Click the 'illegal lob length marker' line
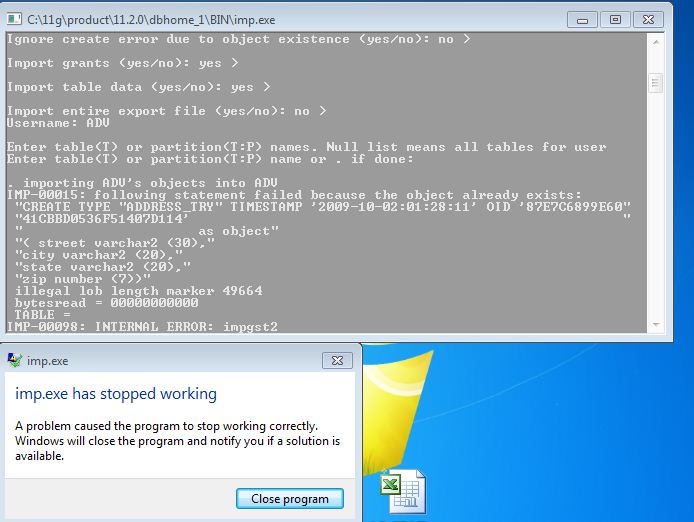Image resolution: width=694 pixels, height=522 pixels. pos(139,291)
